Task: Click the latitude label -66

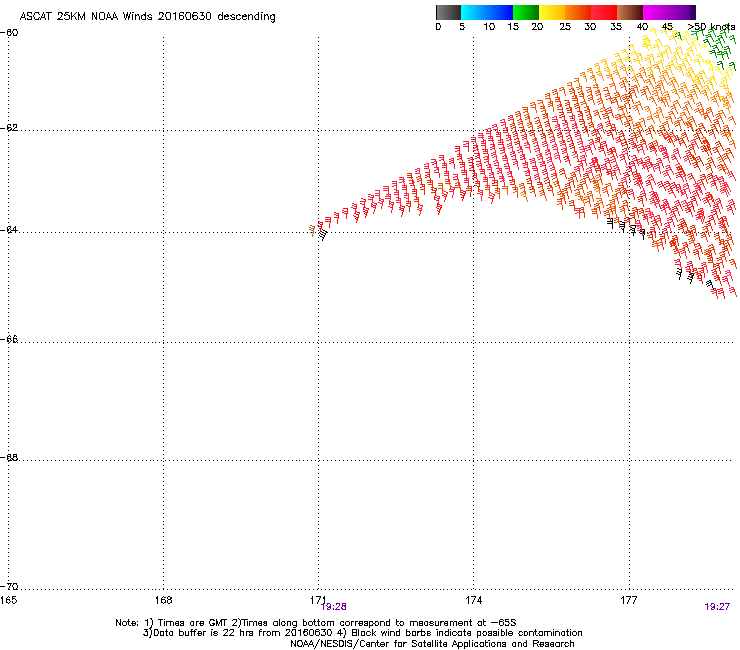Action: tap(9, 339)
